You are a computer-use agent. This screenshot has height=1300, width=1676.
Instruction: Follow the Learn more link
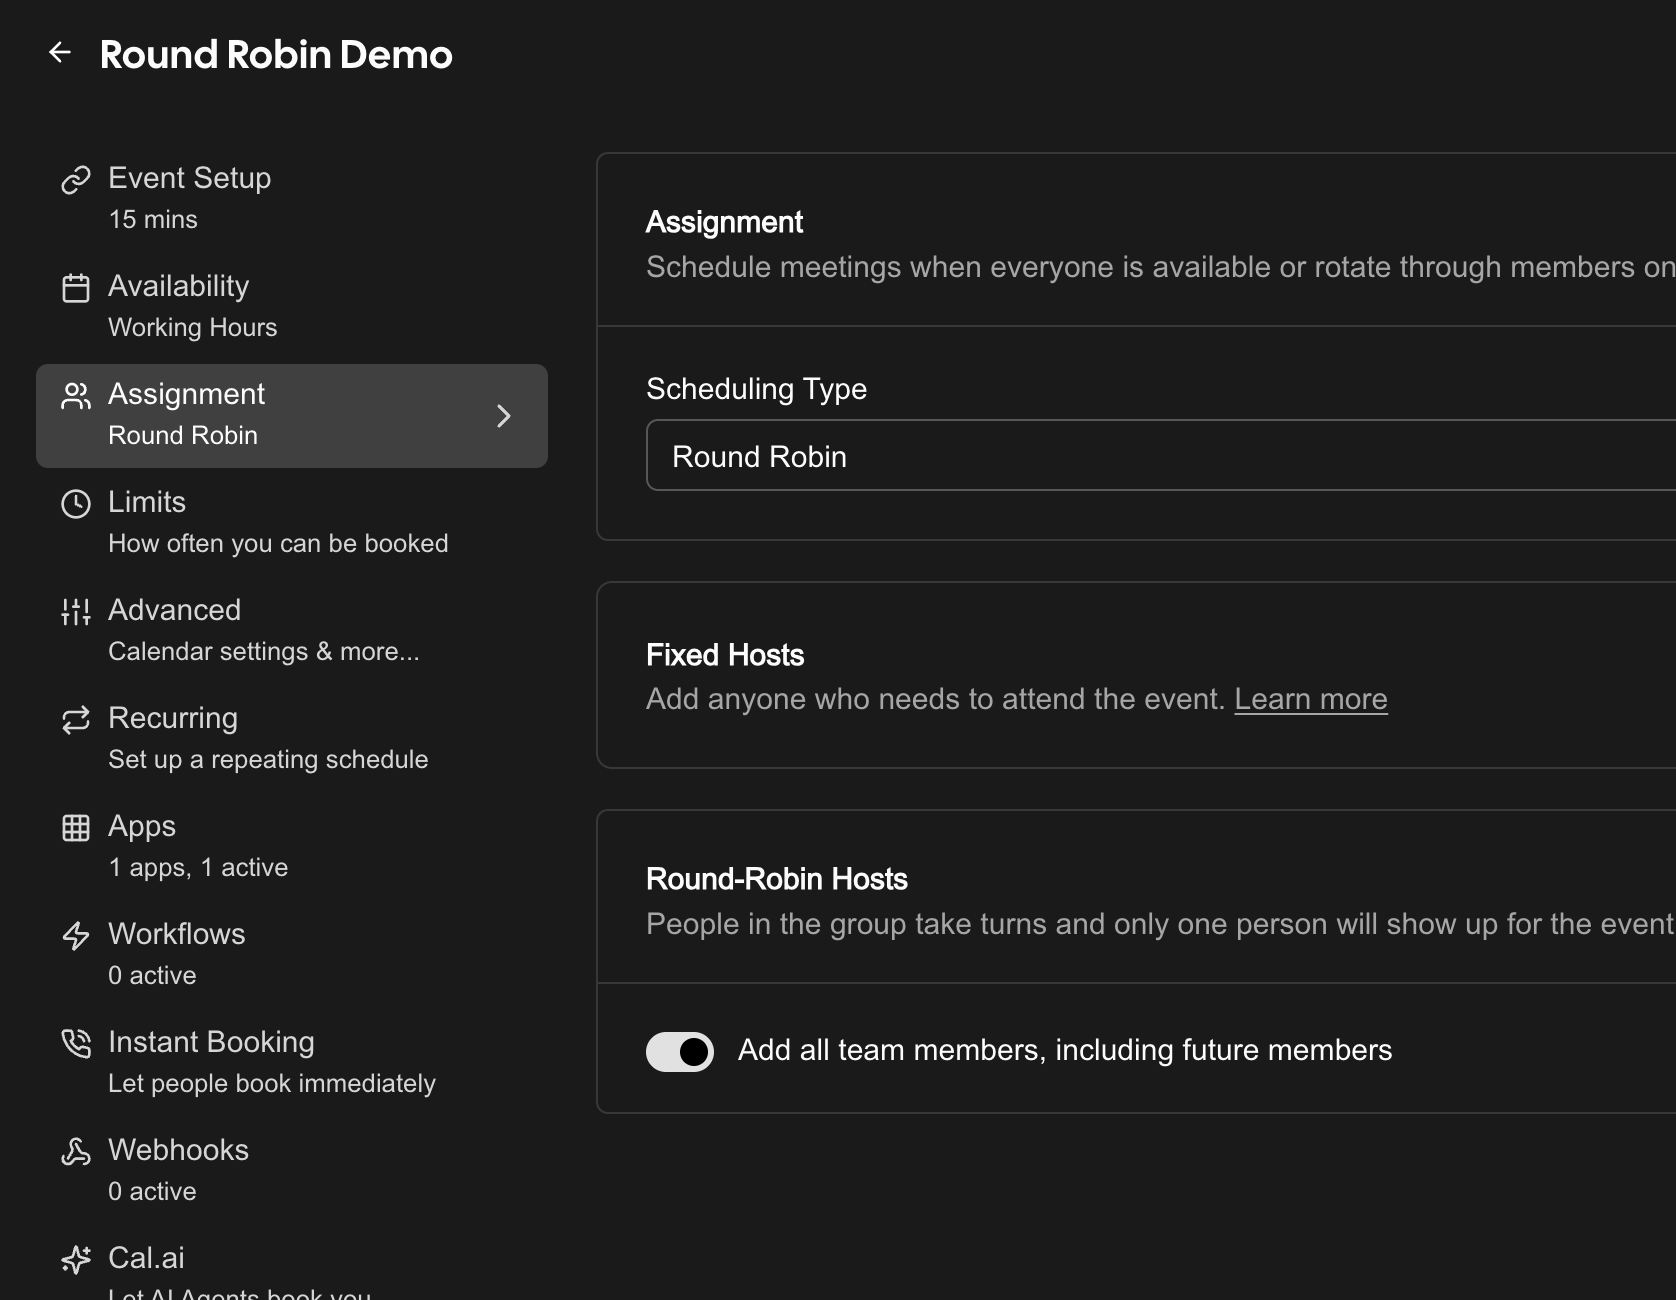pos(1311,699)
